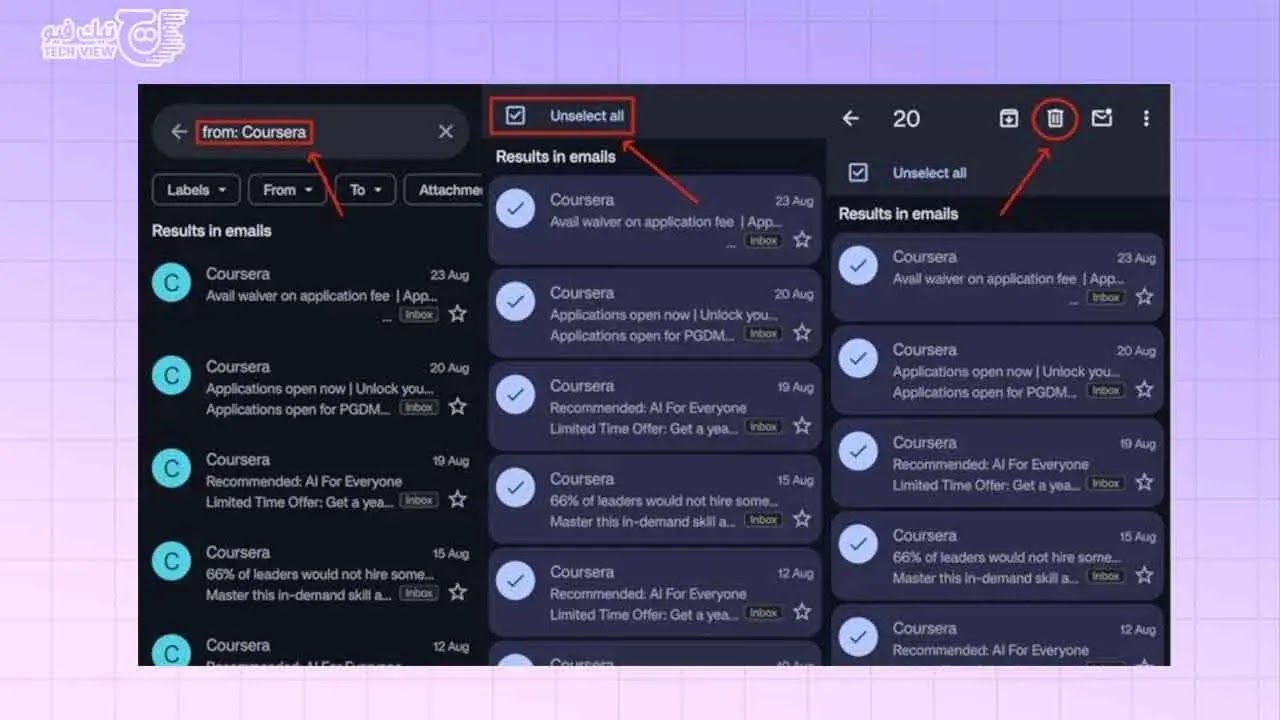Open the three-dot more options menu
The height and width of the screenshot is (720, 1280).
(x=1146, y=119)
